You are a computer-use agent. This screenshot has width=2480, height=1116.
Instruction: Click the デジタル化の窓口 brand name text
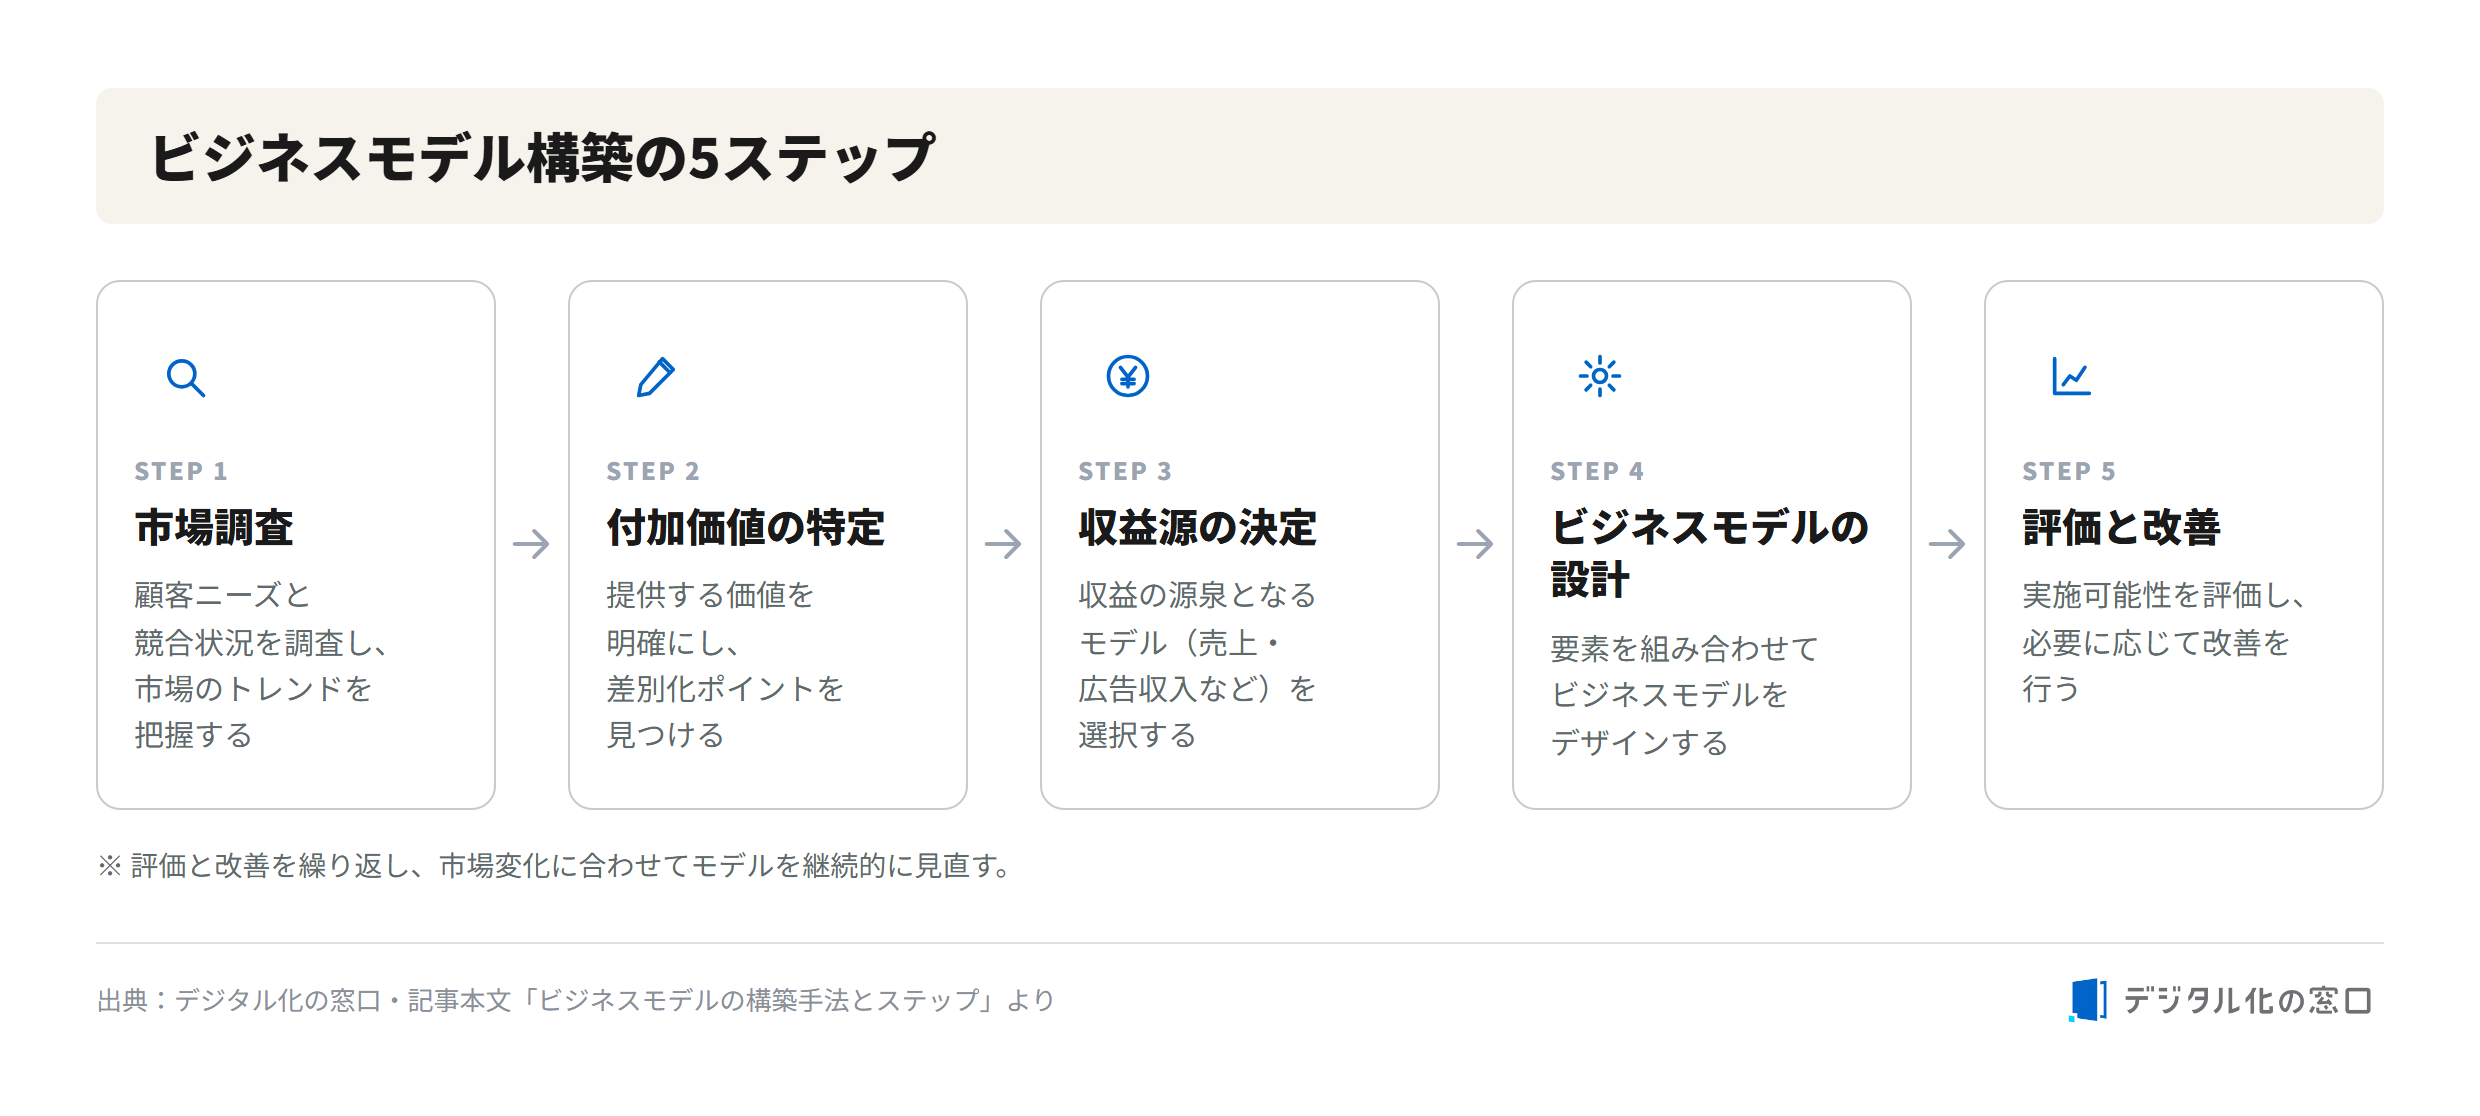pos(2247,1000)
